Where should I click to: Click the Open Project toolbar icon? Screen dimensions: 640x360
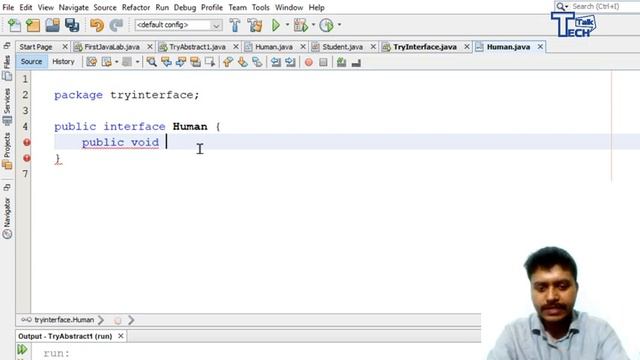(53, 25)
